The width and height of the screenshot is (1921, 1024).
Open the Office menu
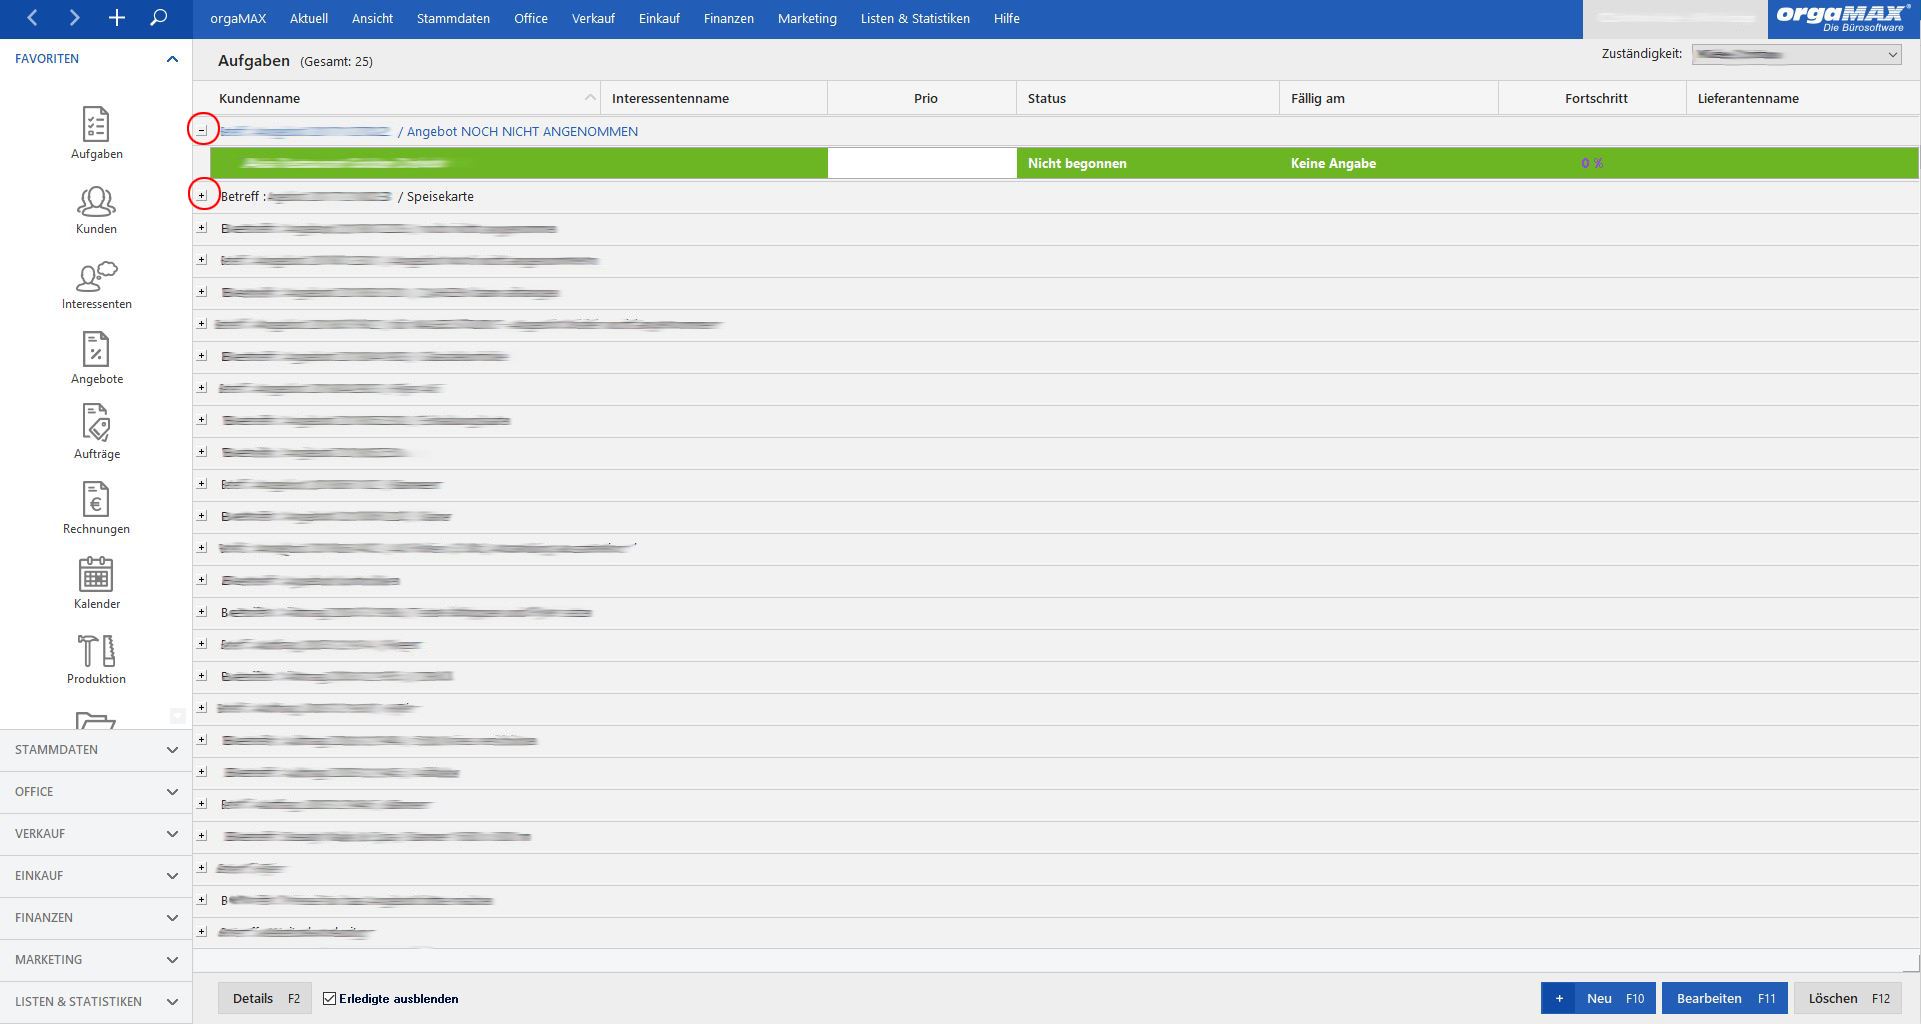(x=531, y=18)
